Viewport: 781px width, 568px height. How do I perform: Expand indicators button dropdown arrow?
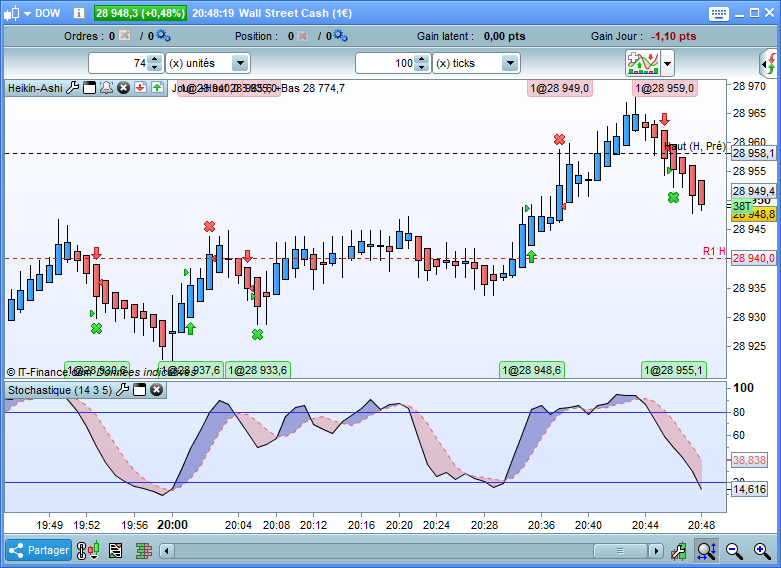click(x=667, y=64)
